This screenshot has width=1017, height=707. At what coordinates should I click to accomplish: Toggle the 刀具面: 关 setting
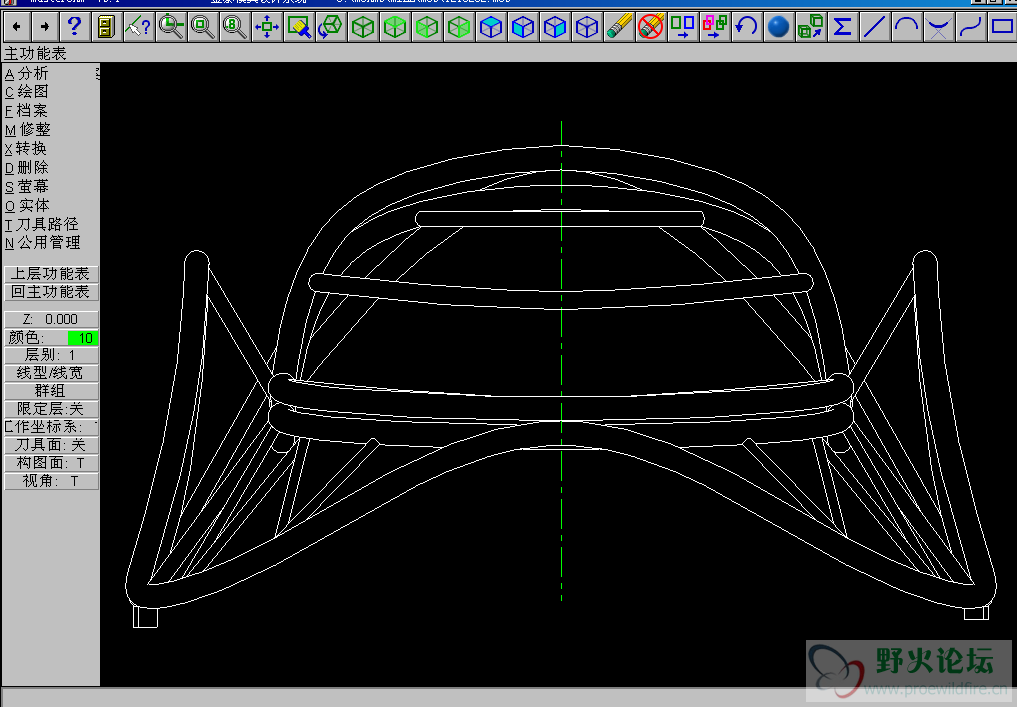(51, 444)
